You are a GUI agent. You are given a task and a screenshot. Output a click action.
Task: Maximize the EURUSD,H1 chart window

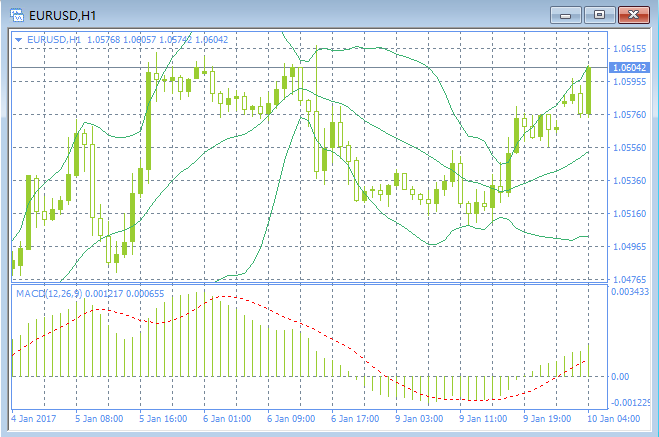599,16
